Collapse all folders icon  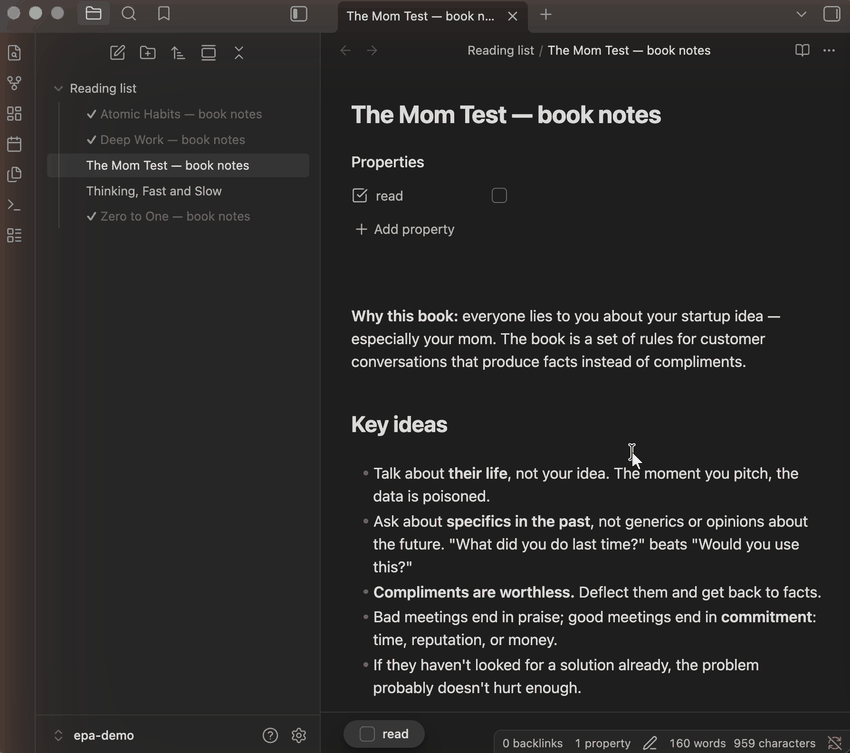239,53
